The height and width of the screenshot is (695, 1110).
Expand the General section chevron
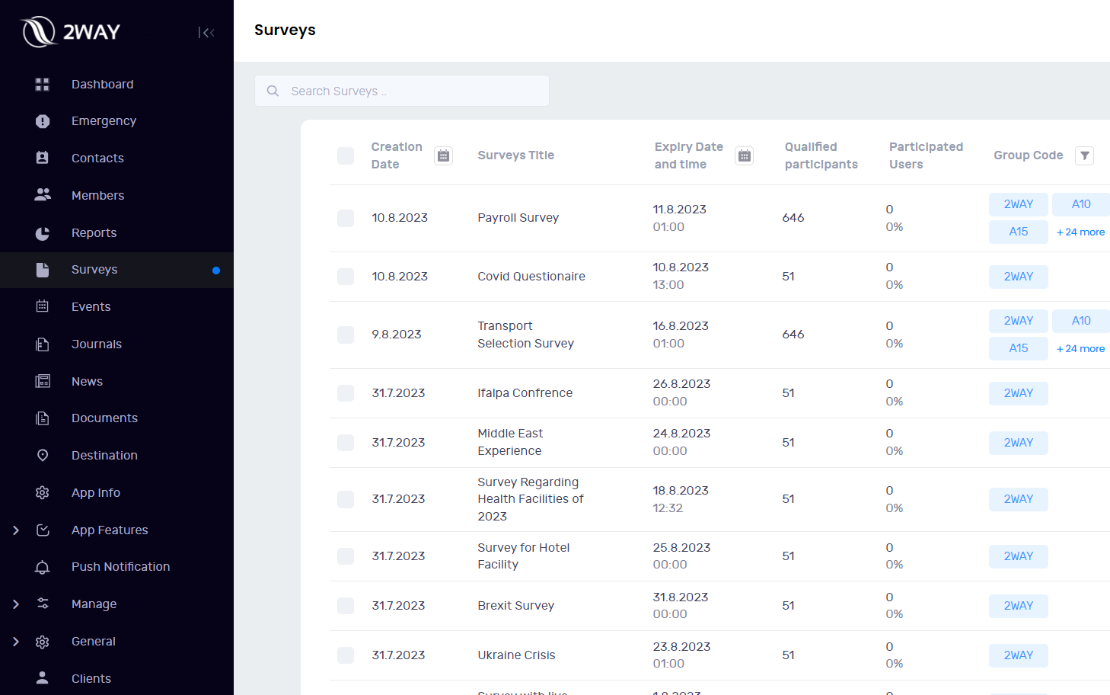(16, 641)
